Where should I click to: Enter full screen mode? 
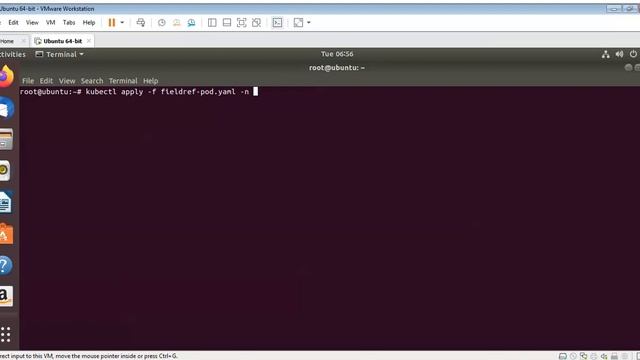(242, 22)
